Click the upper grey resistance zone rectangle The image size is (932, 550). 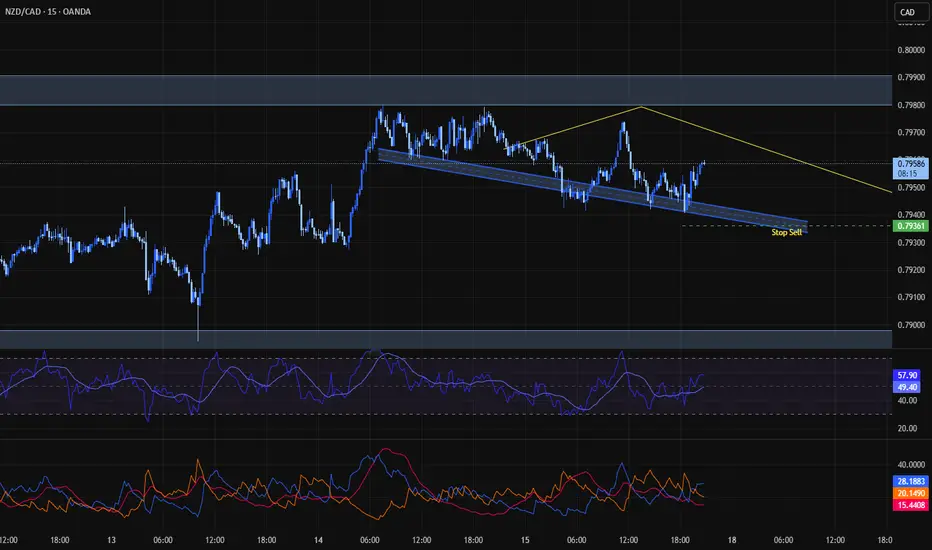(x=446, y=90)
